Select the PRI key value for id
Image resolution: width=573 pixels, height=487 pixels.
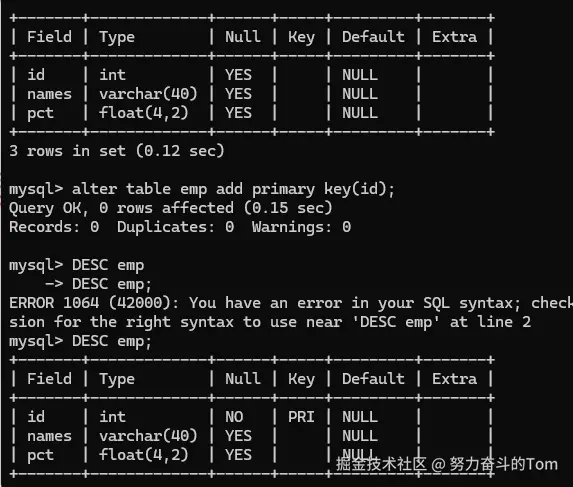tap(301, 417)
